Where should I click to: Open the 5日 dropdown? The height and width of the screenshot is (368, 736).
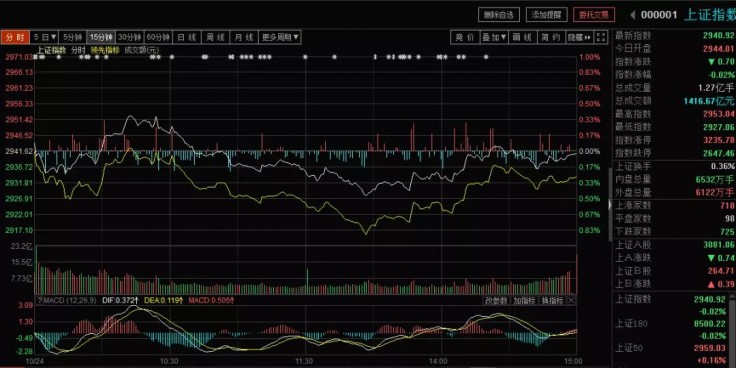coord(45,37)
